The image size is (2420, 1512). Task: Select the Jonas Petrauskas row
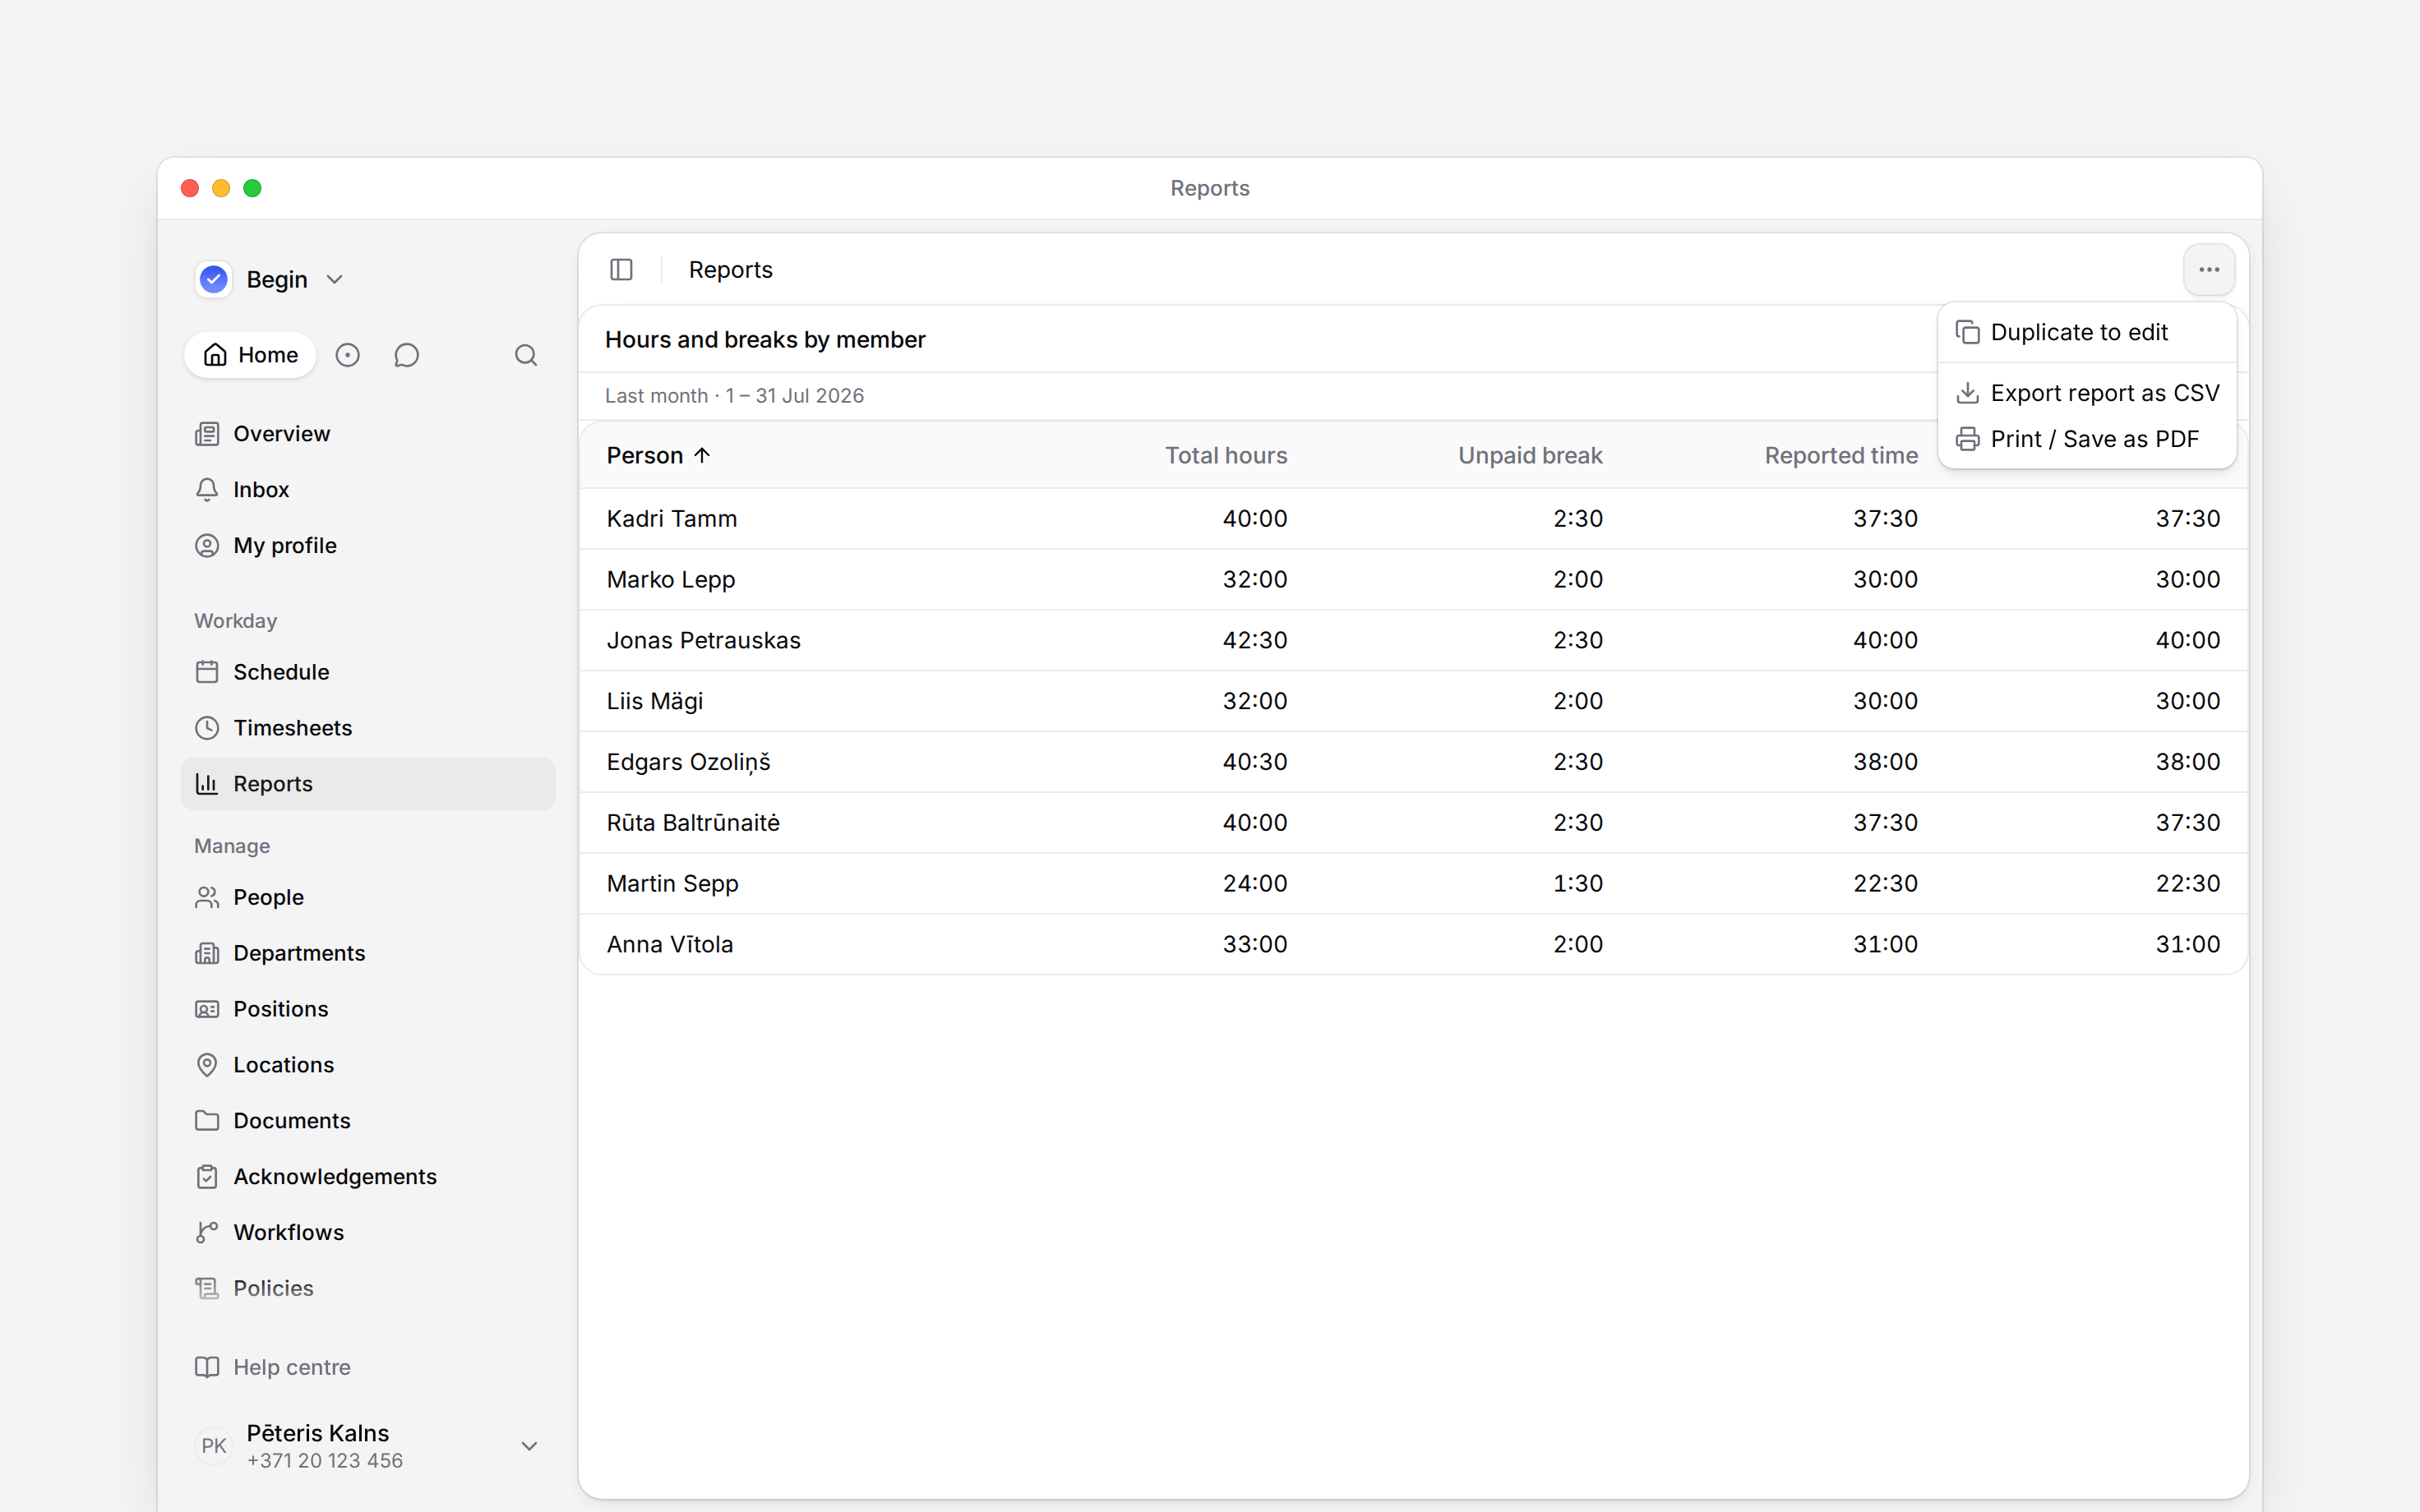click(x=1413, y=641)
